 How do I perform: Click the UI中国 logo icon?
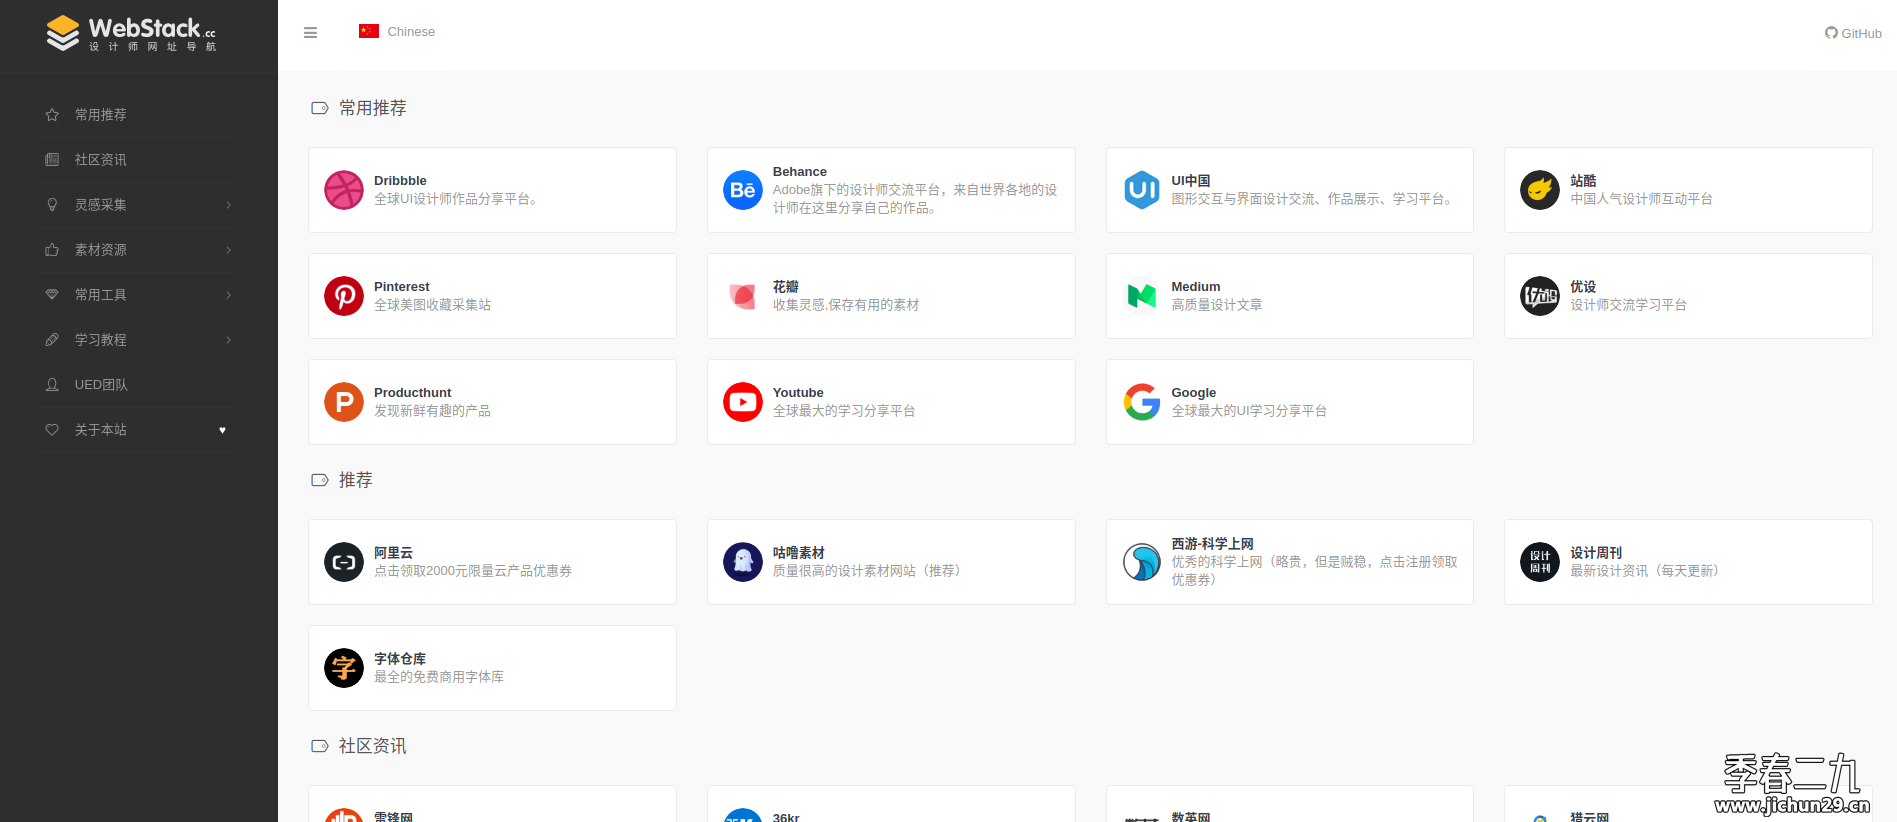(1141, 190)
